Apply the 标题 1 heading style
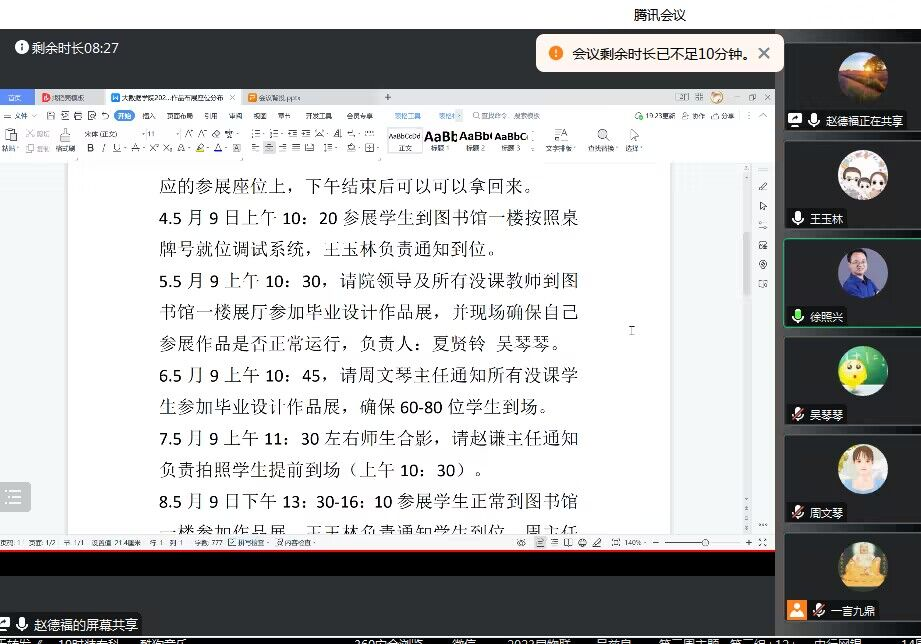921x644 pixels. (440, 138)
